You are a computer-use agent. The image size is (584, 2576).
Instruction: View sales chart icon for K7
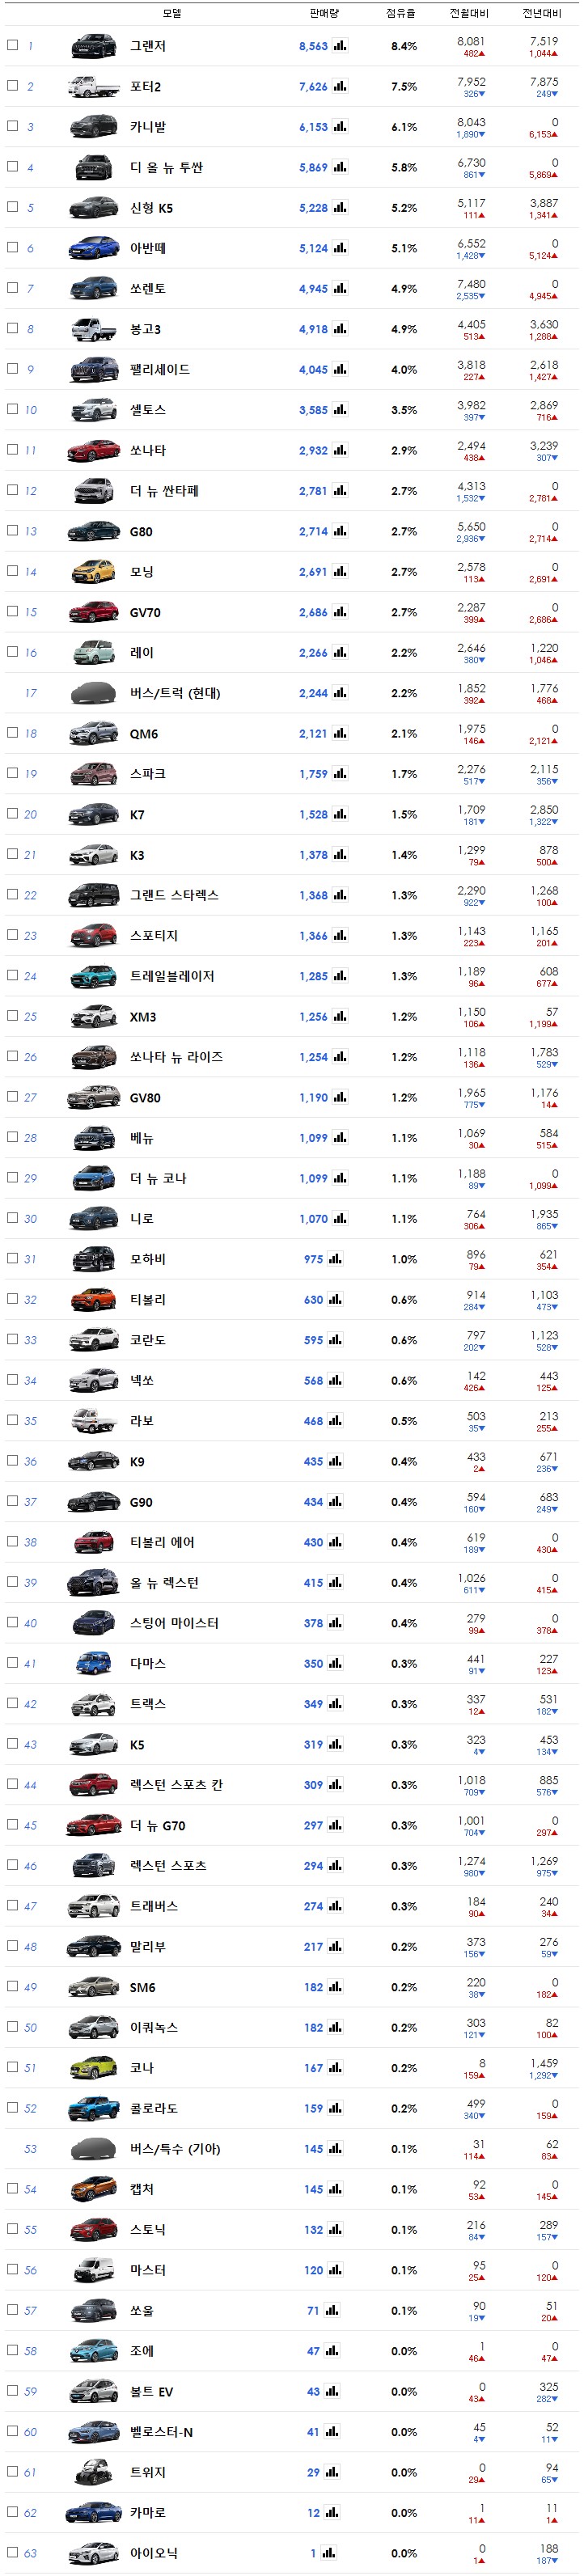coord(340,814)
